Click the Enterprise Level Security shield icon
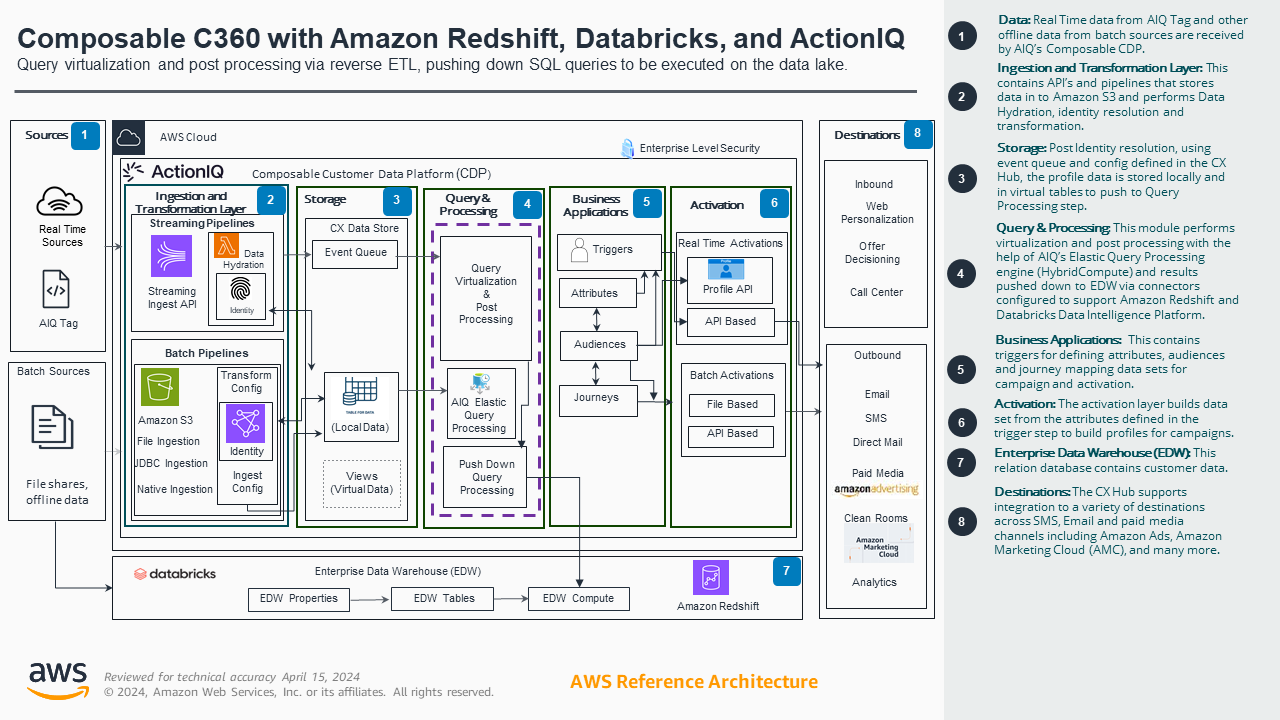Viewport: 1280px width, 720px height. (627, 148)
